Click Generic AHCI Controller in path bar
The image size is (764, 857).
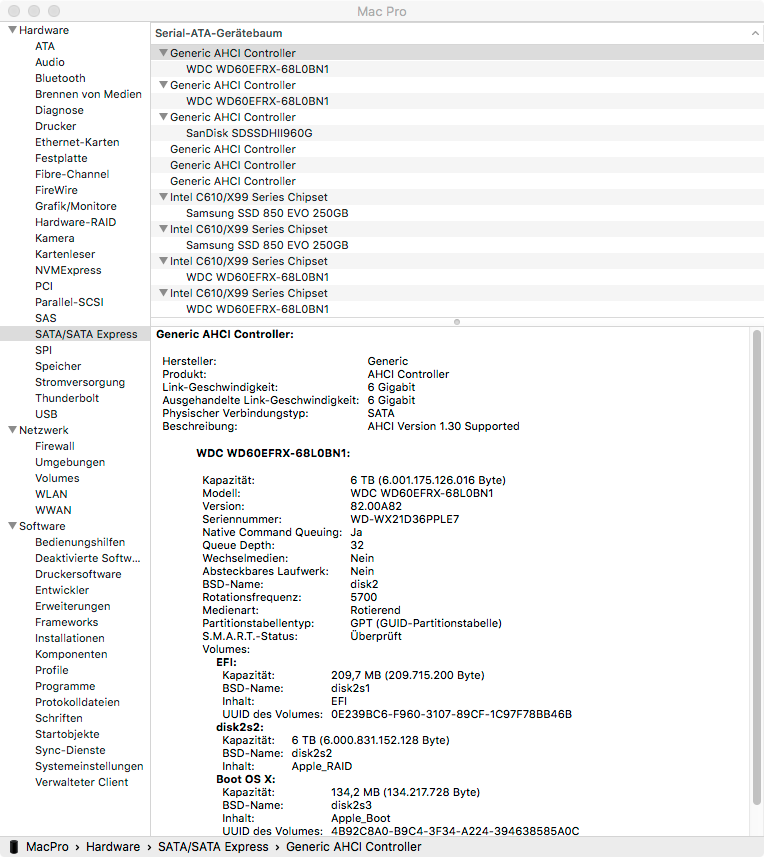[x=354, y=847]
